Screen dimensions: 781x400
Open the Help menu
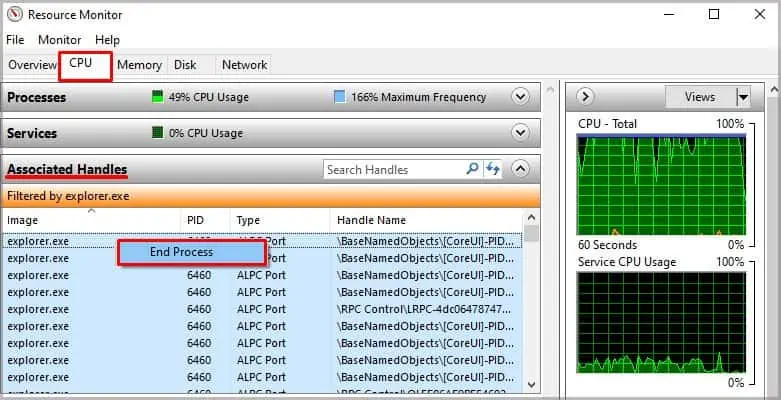(x=107, y=40)
